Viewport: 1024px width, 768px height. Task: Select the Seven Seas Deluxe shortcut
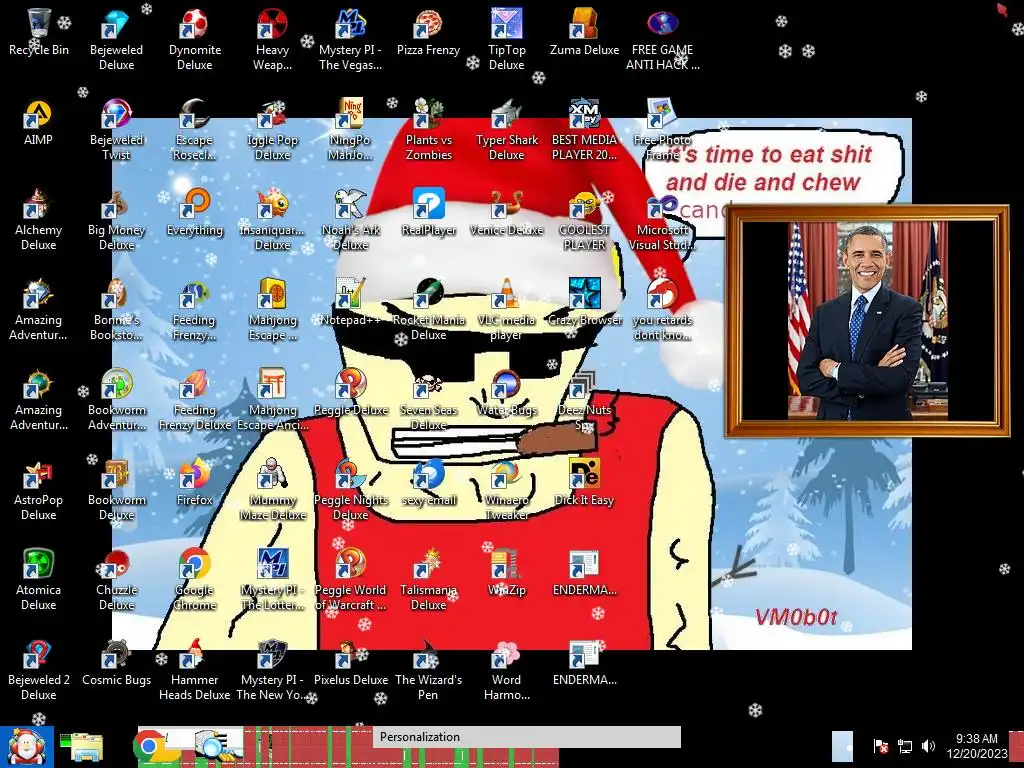428,400
